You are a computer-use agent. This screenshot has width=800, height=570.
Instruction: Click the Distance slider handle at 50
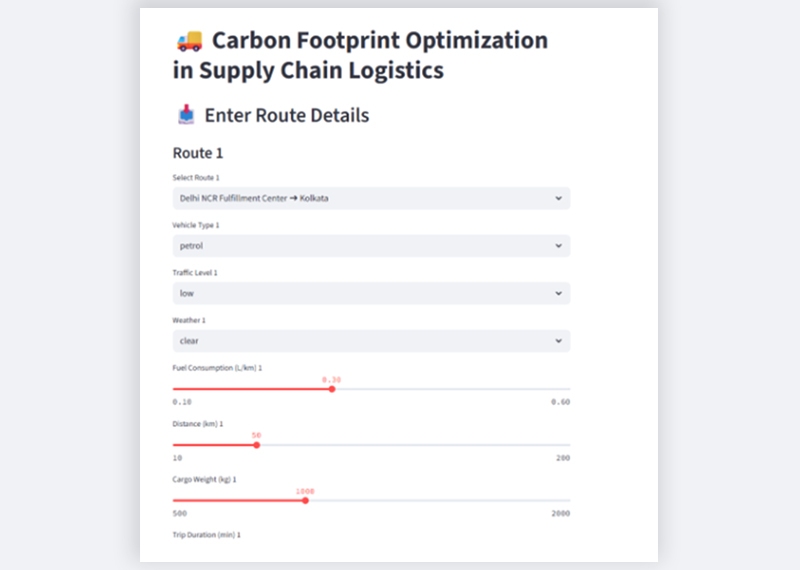[257, 445]
